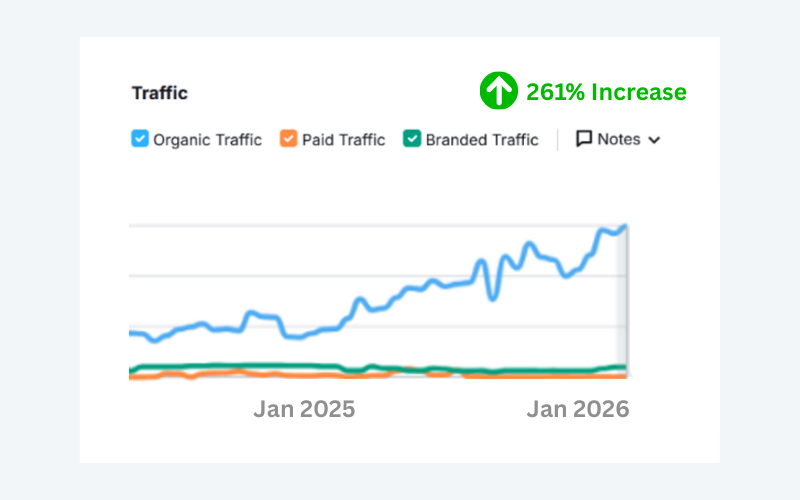
Task: Disable the Branded Traffic checkbox
Action: 411,139
